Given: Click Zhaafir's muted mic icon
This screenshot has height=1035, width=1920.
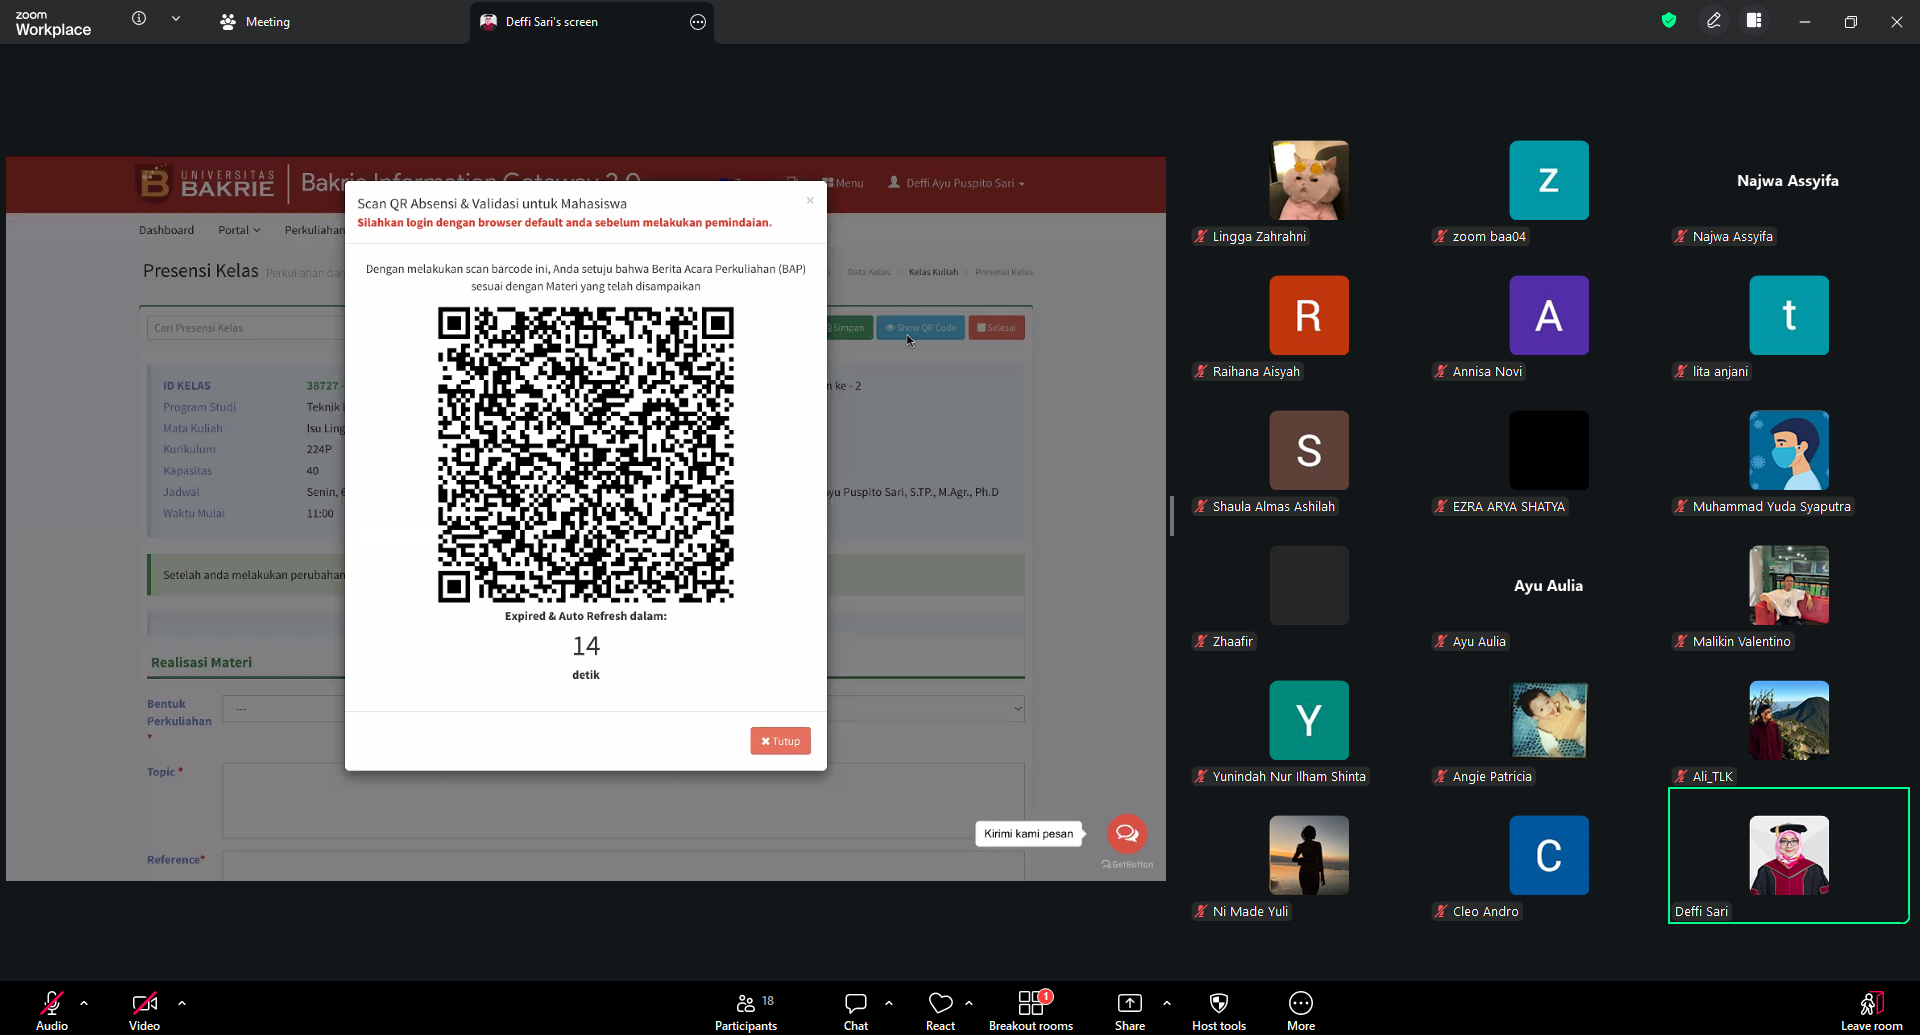Looking at the screenshot, I should coord(1201,642).
